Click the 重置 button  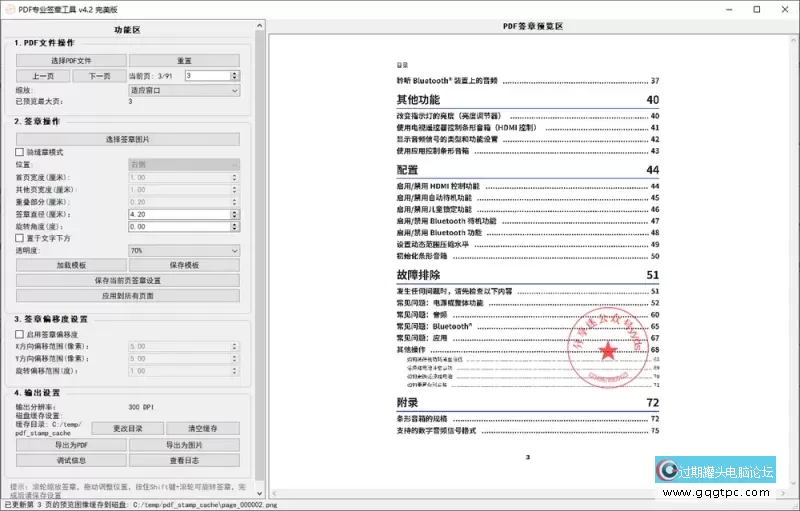point(184,61)
